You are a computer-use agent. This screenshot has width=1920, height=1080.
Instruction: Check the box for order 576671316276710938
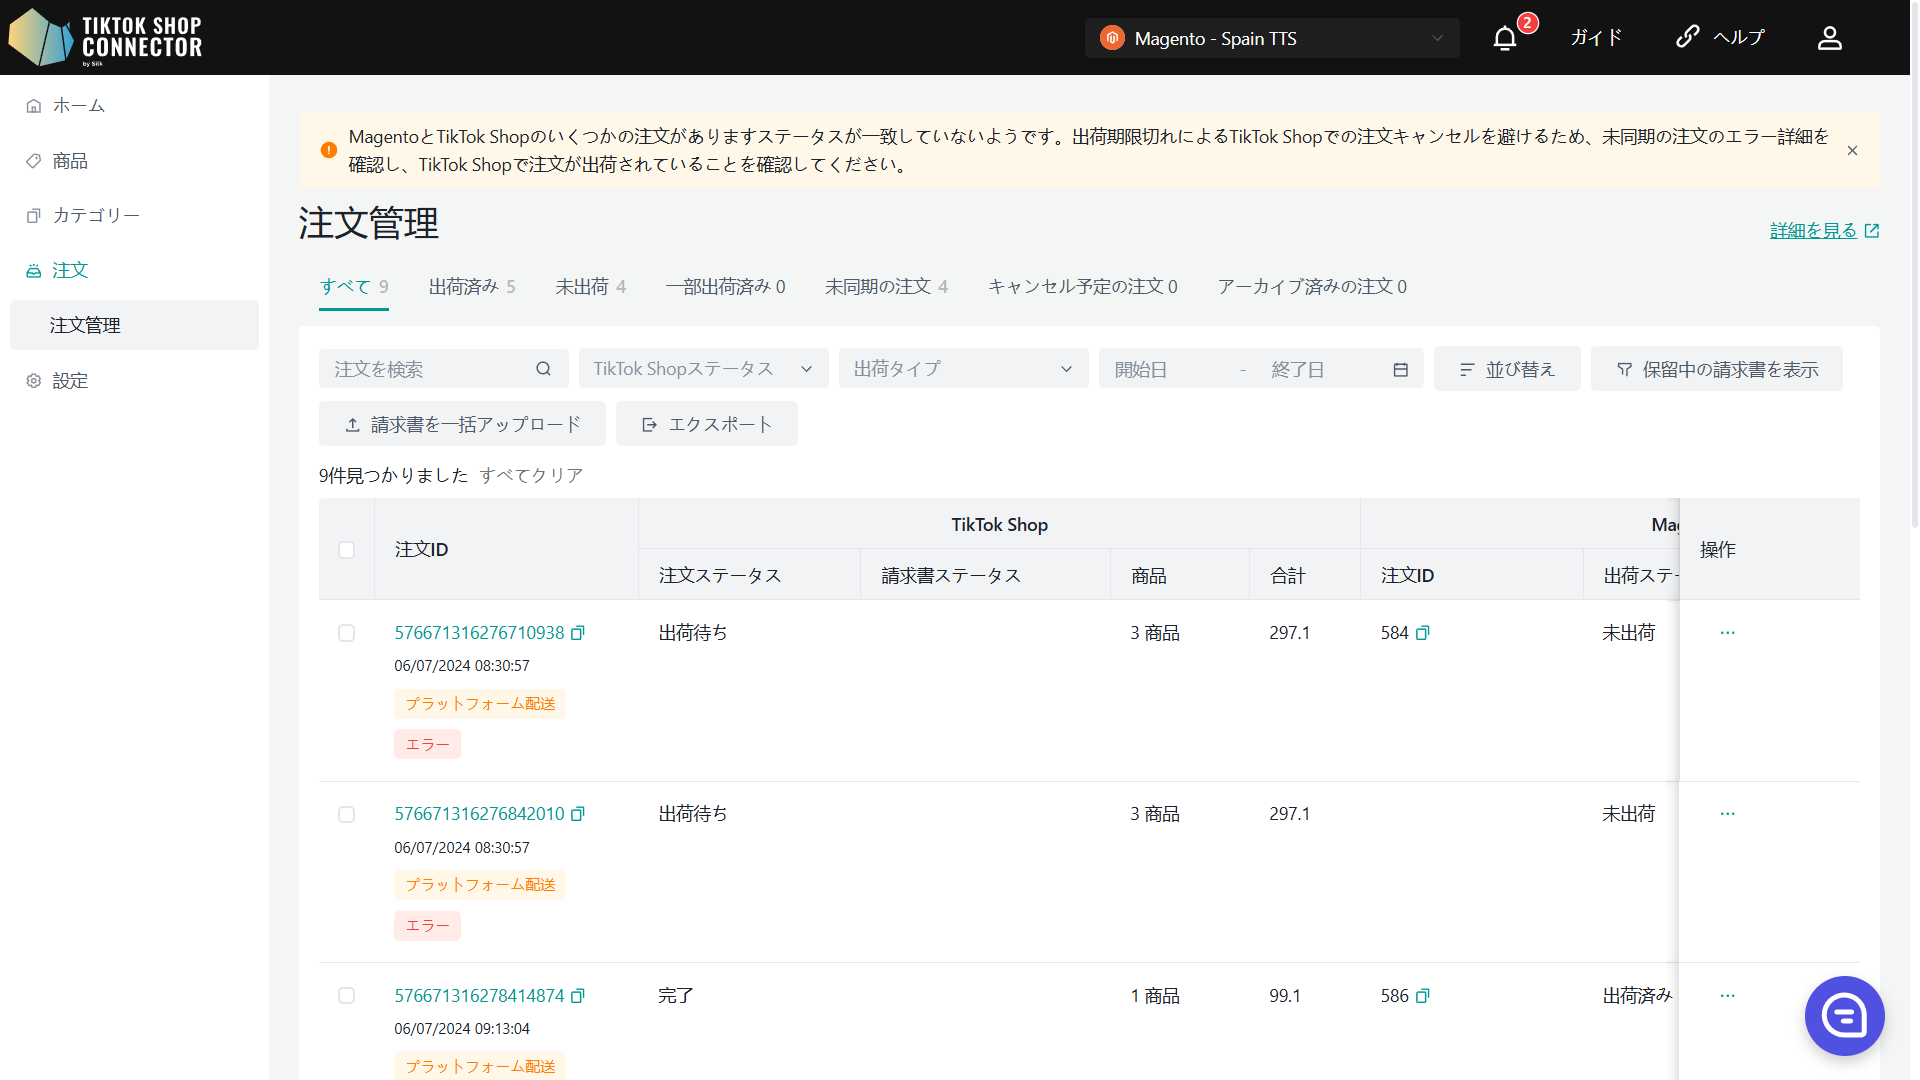(x=346, y=633)
